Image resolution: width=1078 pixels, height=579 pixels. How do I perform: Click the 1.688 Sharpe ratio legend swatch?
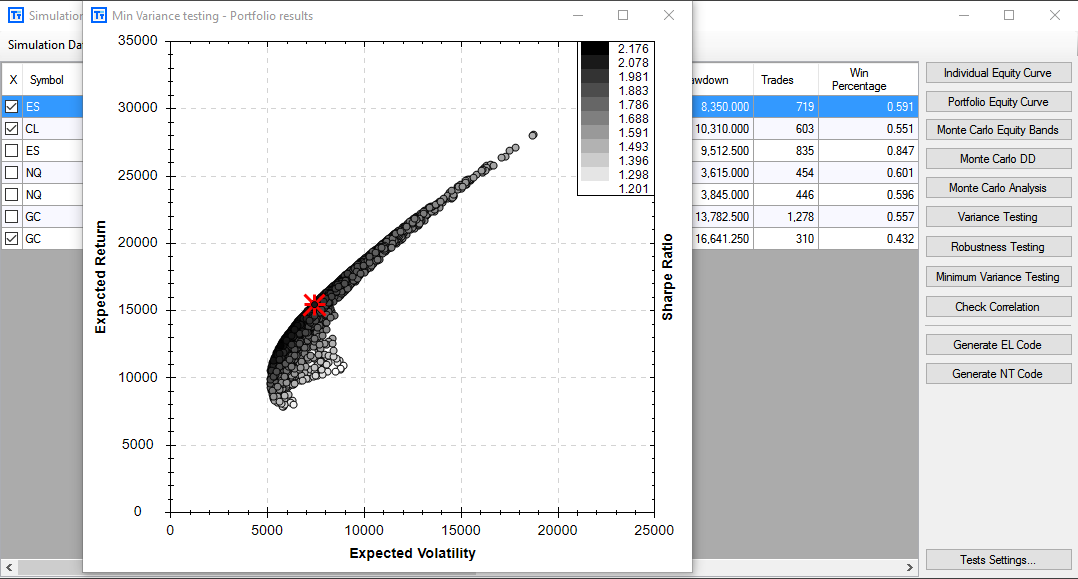point(595,118)
